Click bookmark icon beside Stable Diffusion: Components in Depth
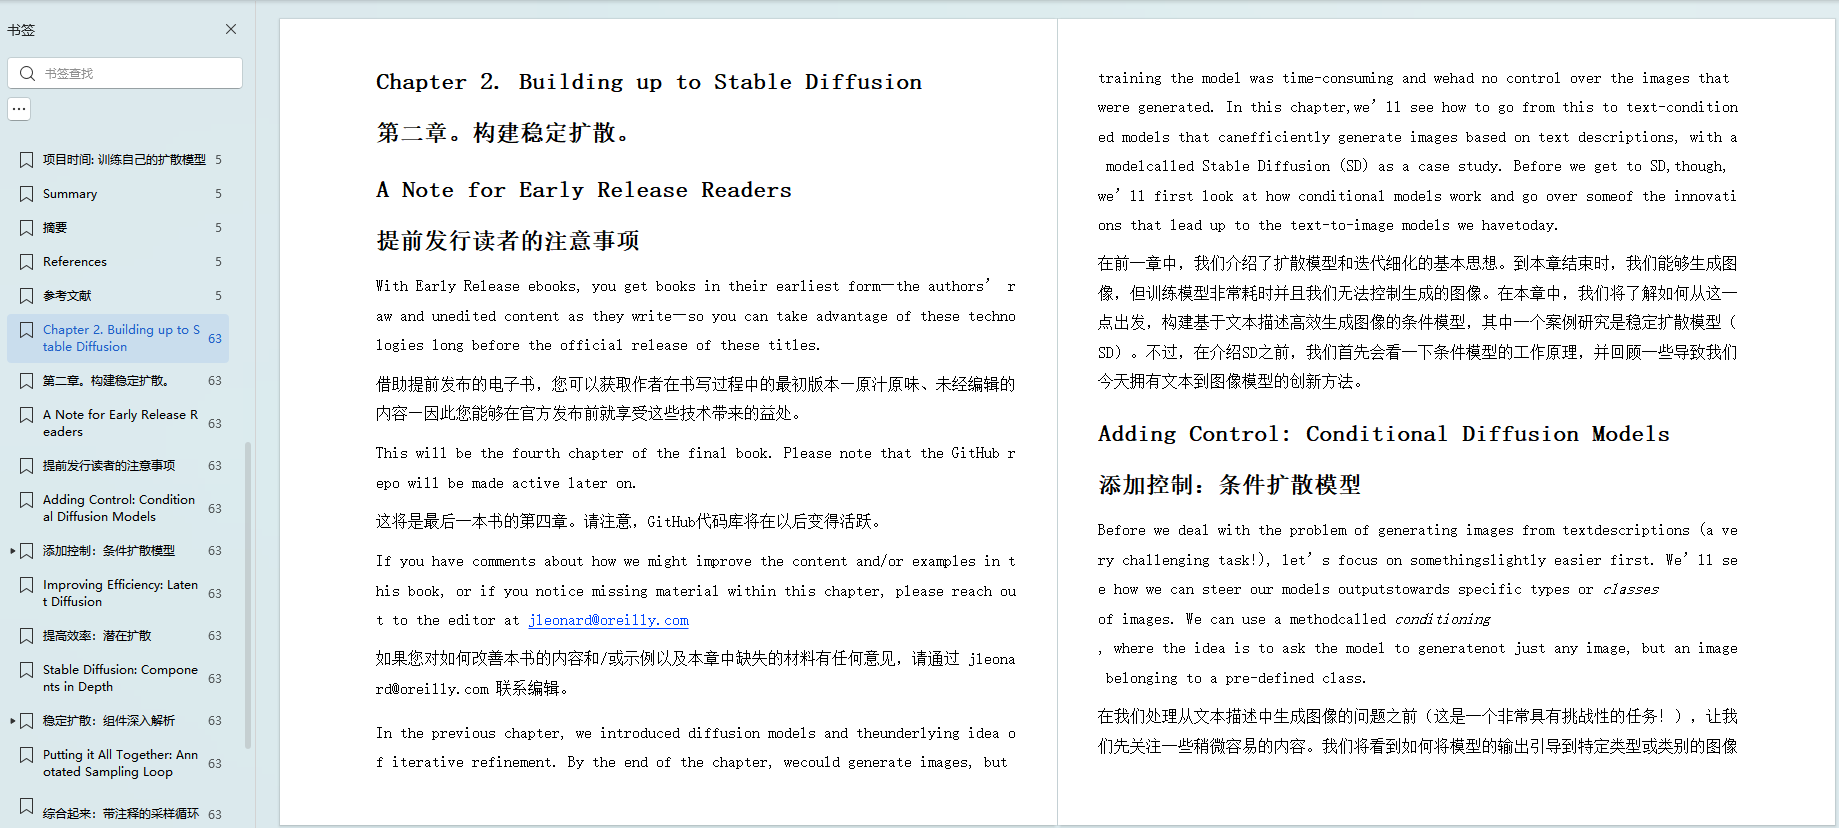Screen dimensions: 1839x828 click(27, 670)
